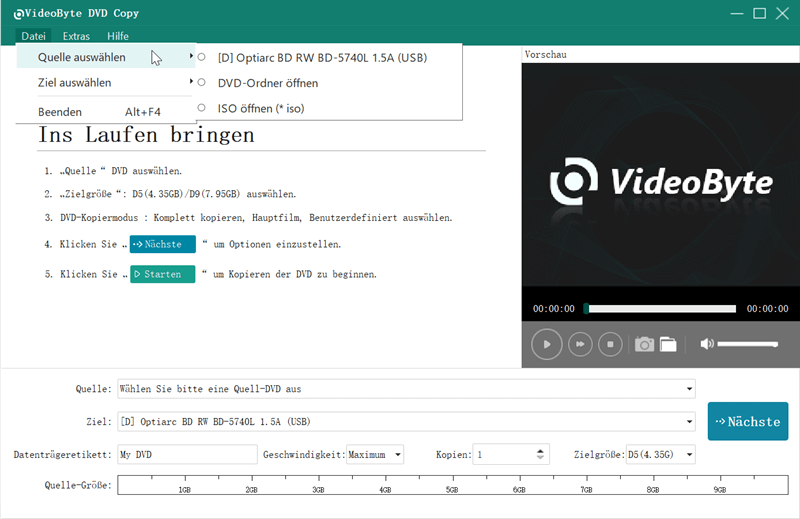Image resolution: width=800 pixels, height=519 pixels.
Task: Choose the DVD-Ordner öffnen option
Action: pos(267,83)
